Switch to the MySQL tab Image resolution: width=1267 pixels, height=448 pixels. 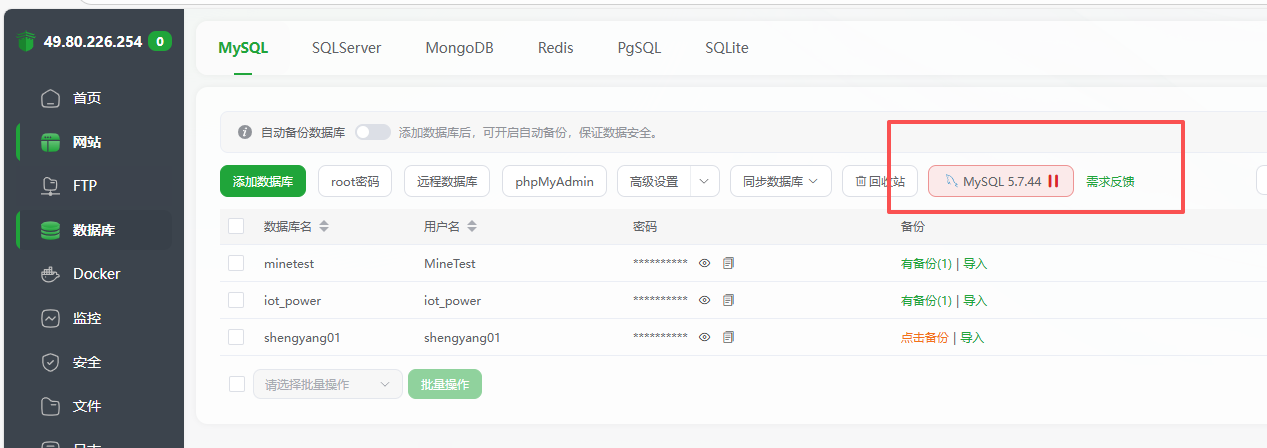pyautogui.click(x=243, y=47)
